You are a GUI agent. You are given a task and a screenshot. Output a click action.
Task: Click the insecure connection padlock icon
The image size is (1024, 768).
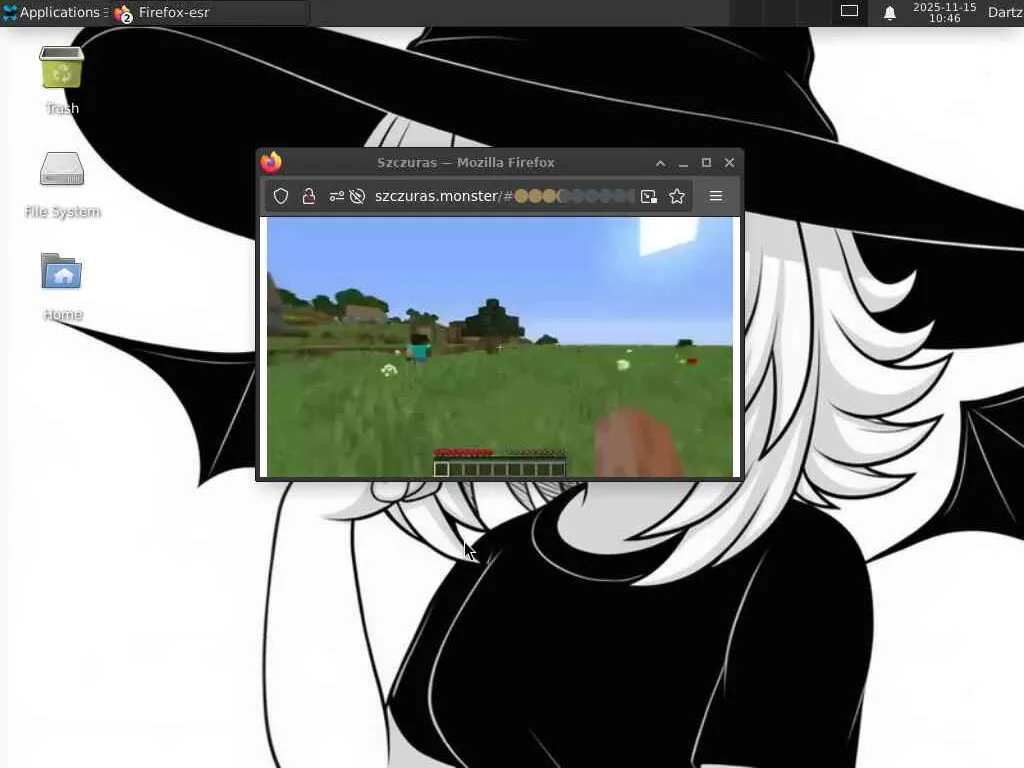(x=309, y=196)
